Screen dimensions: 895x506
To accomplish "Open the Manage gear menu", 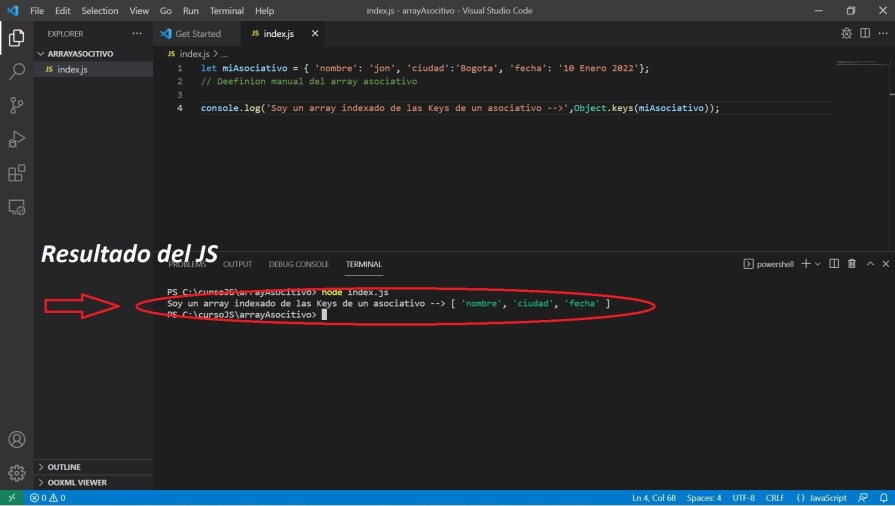I will (17, 473).
